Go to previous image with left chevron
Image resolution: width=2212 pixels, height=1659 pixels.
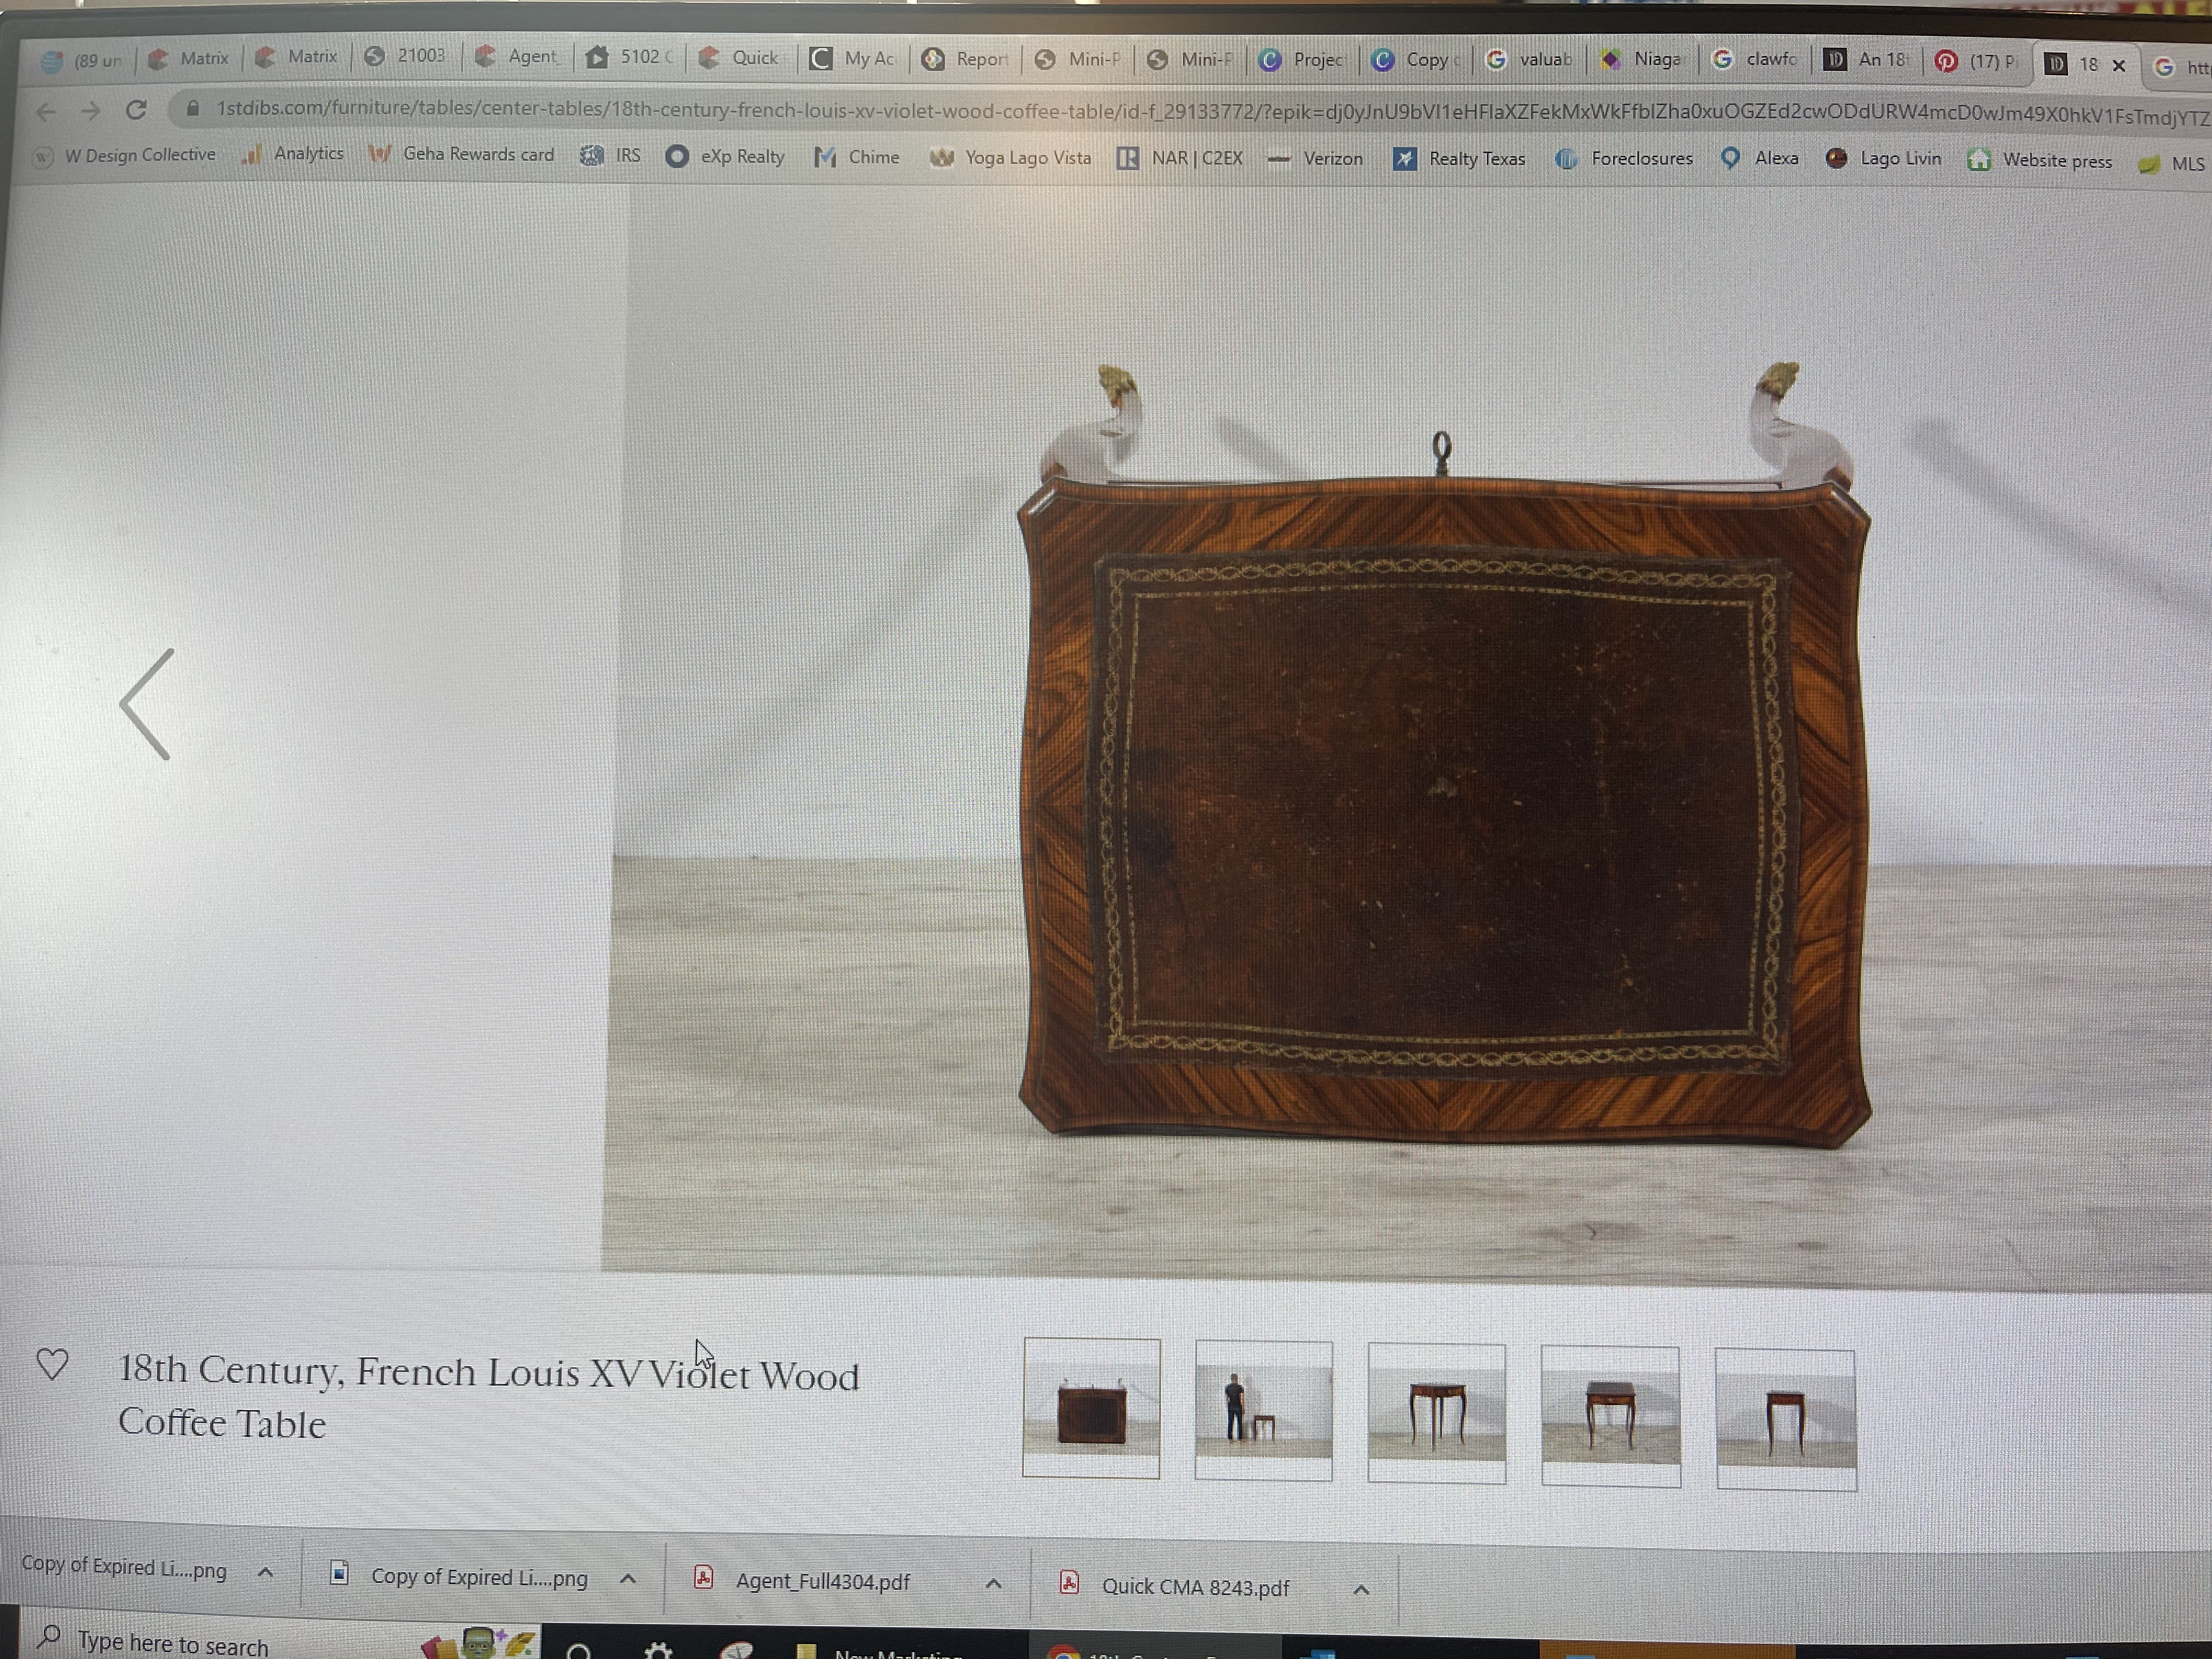pos(147,704)
